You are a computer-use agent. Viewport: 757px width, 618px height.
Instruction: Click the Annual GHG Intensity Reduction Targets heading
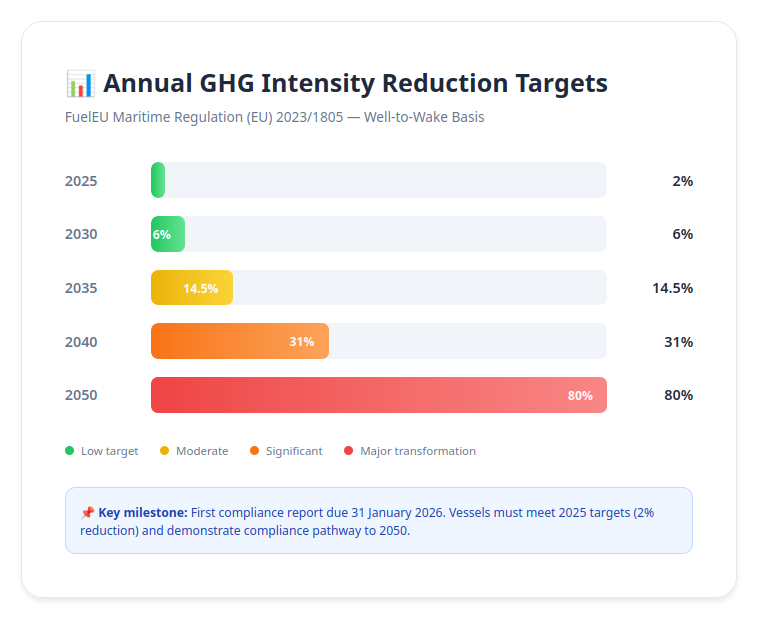(355, 83)
